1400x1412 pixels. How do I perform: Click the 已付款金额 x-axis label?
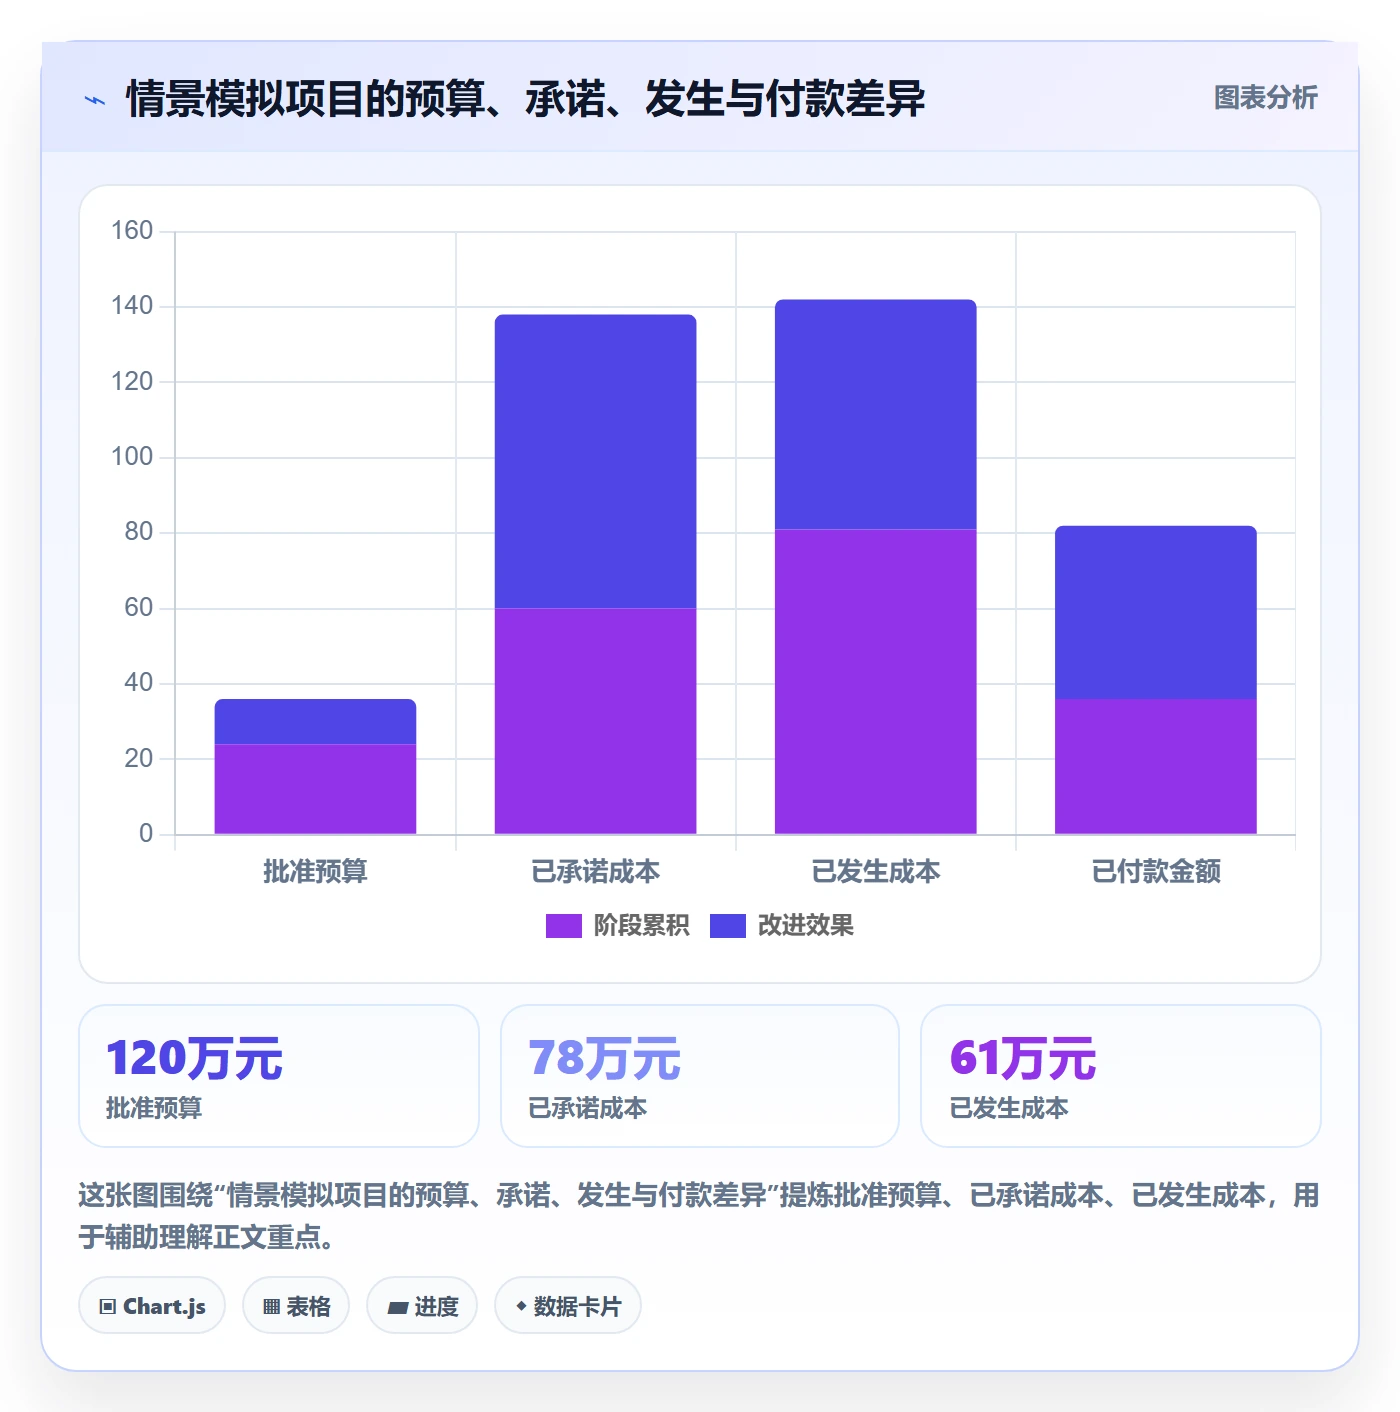click(x=1155, y=871)
